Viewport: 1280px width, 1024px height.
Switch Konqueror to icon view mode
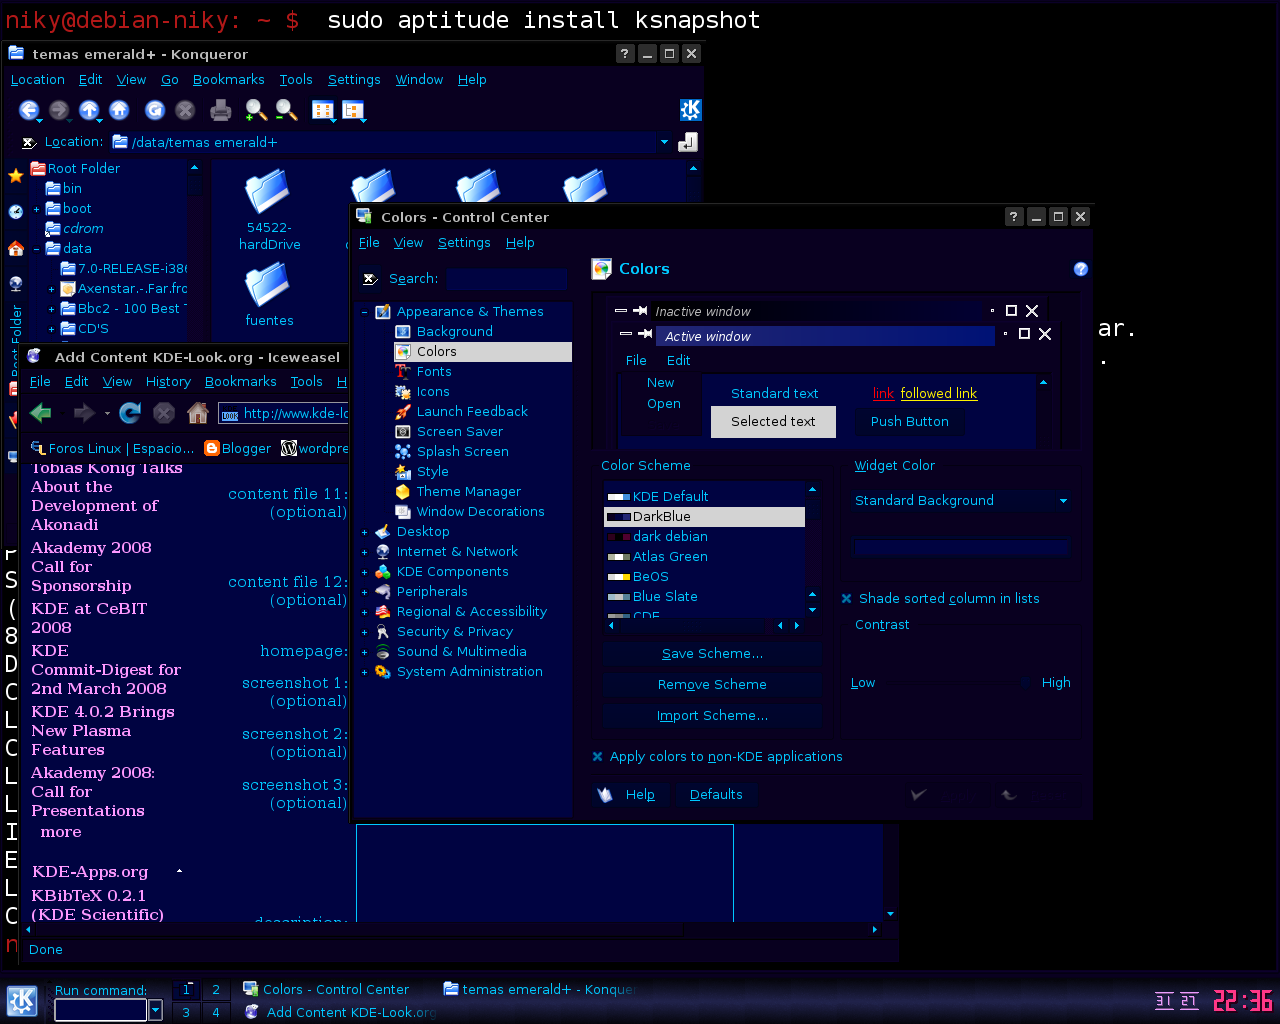[323, 110]
